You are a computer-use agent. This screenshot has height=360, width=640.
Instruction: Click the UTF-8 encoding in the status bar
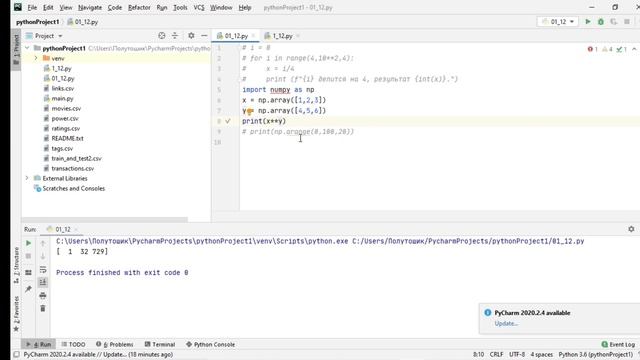(x=517, y=355)
